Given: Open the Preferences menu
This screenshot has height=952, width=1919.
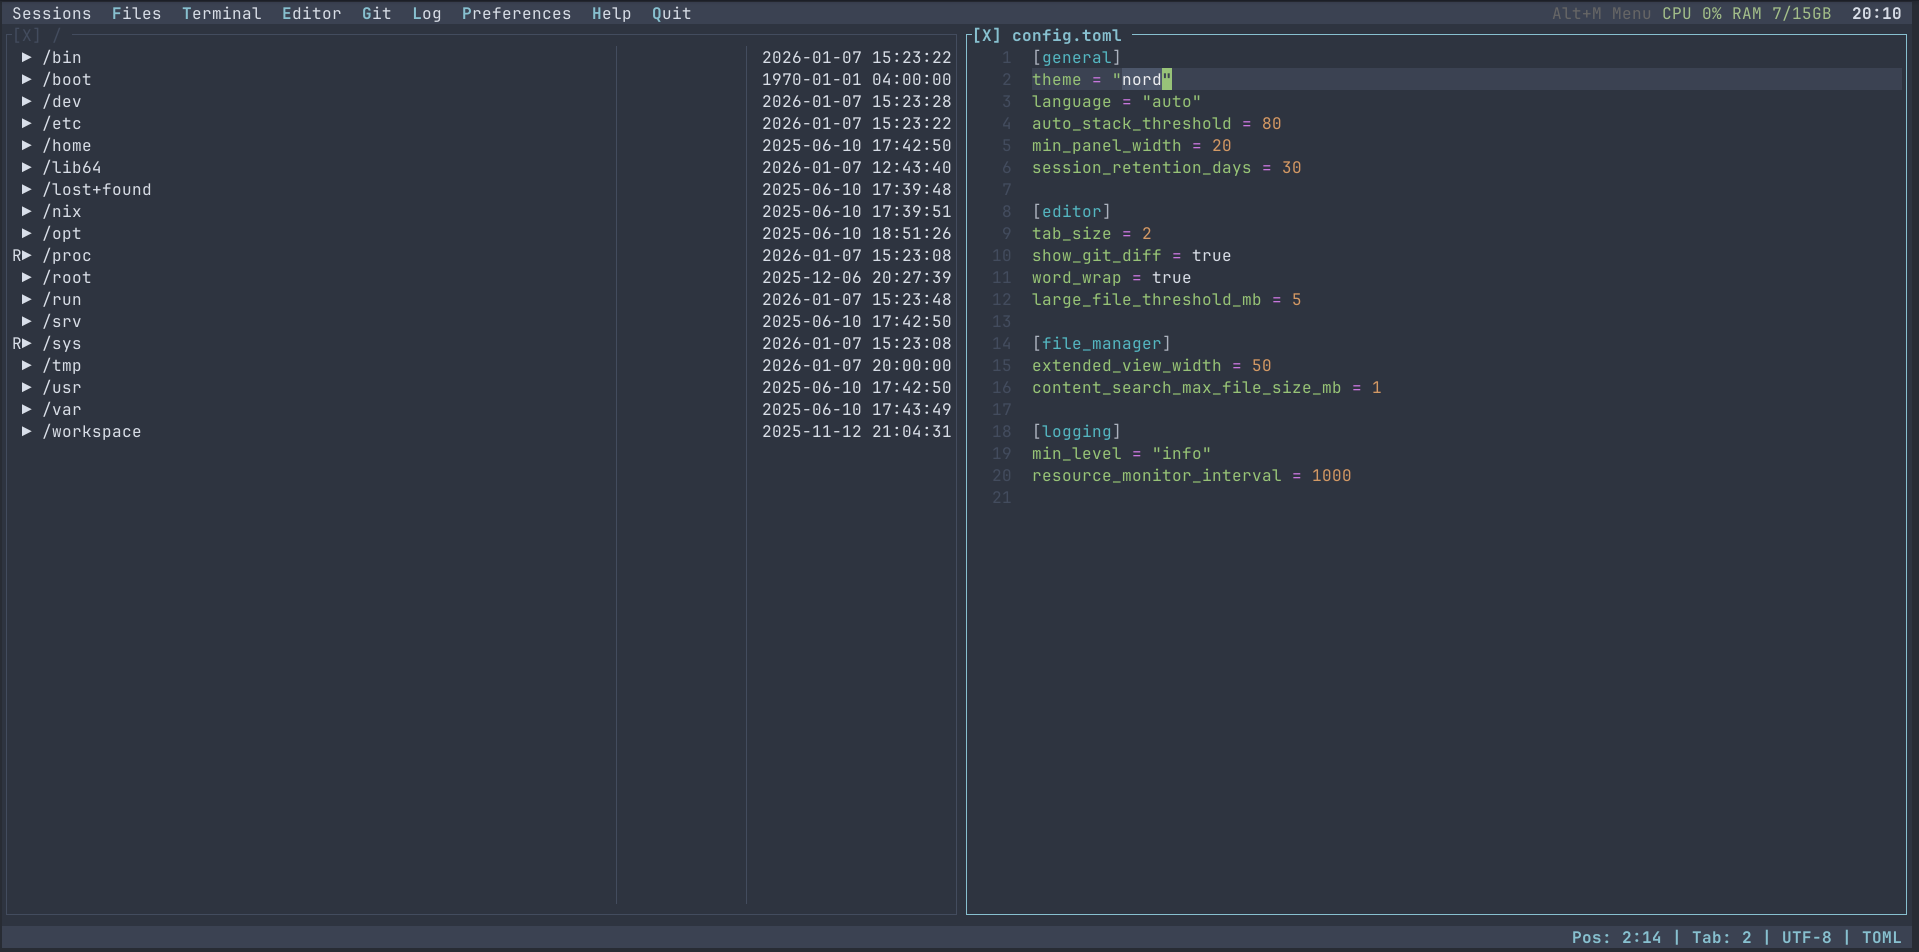Looking at the screenshot, I should click(516, 14).
